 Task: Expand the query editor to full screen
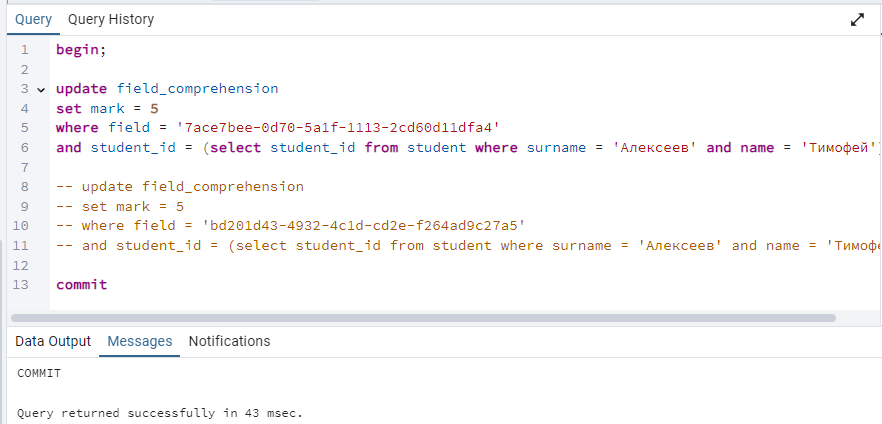pyautogui.click(x=857, y=20)
